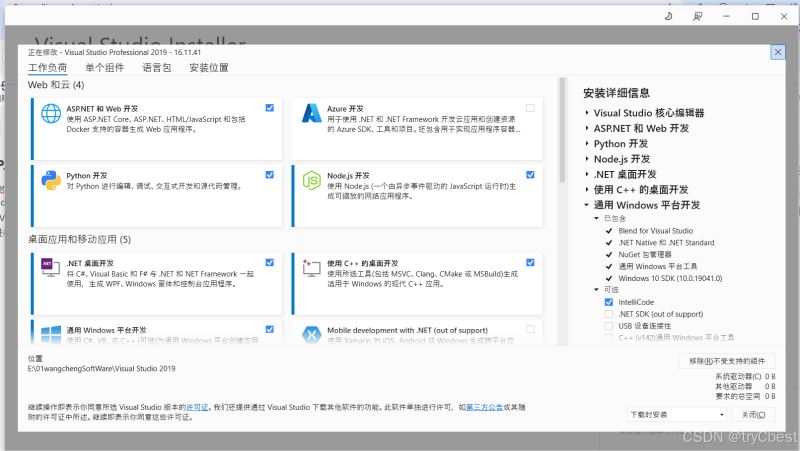Click the Xamarin mobile development icon
The image size is (800, 451).
point(311,335)
